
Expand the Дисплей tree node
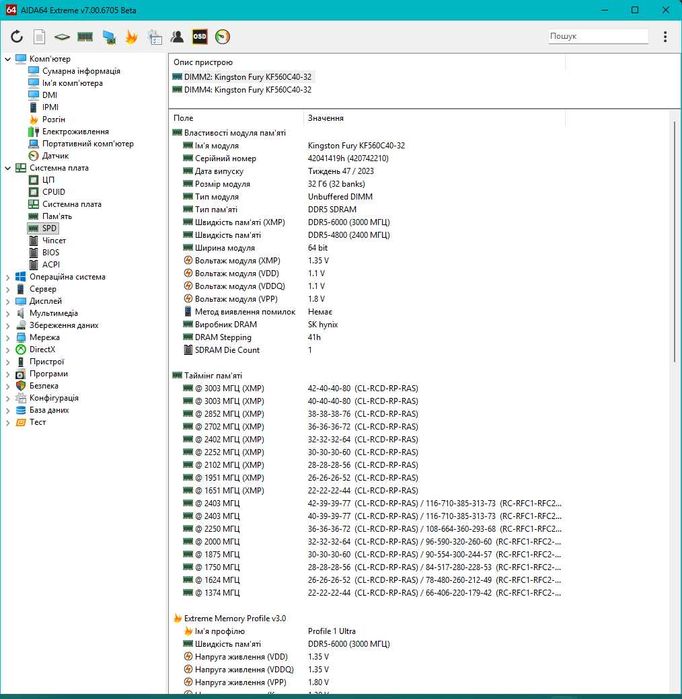click(8, 301)
